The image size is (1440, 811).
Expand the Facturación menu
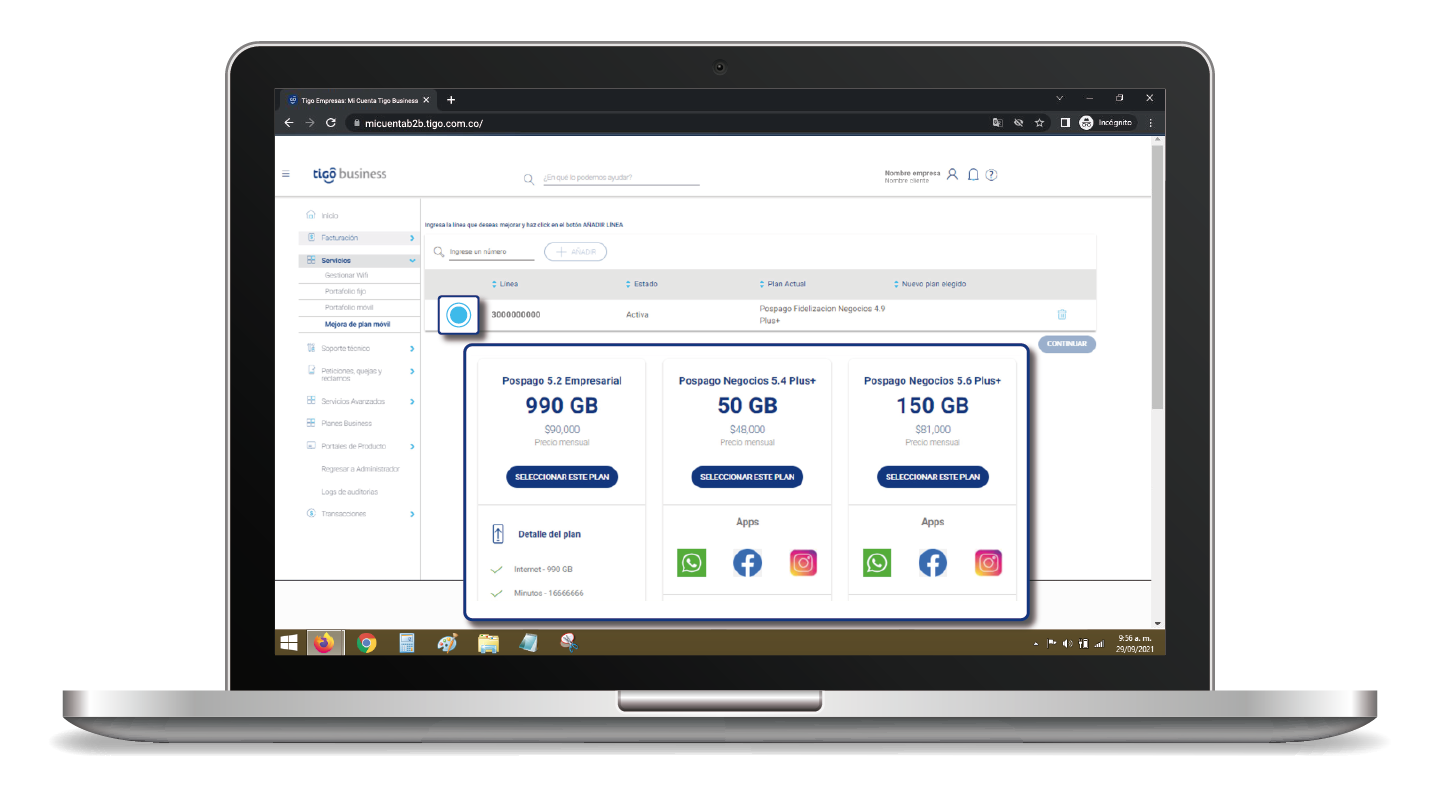click(x=358, y=238)
